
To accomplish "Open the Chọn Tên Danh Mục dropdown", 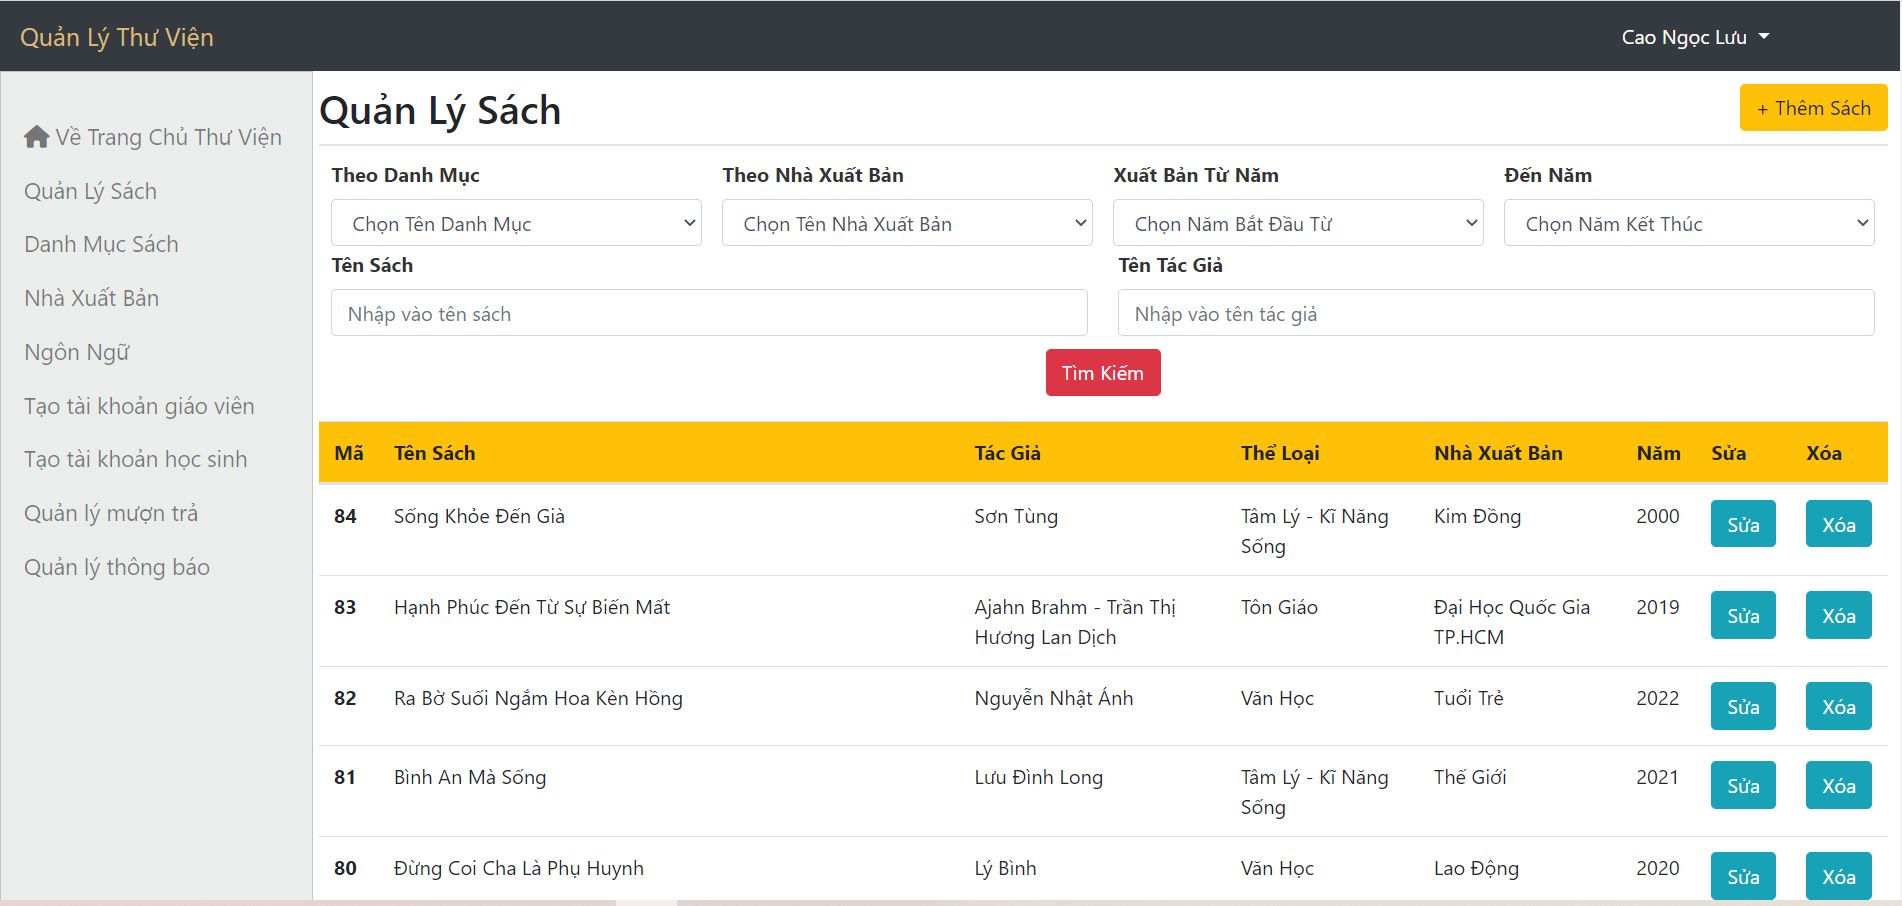I will click(x=515, y=222).
